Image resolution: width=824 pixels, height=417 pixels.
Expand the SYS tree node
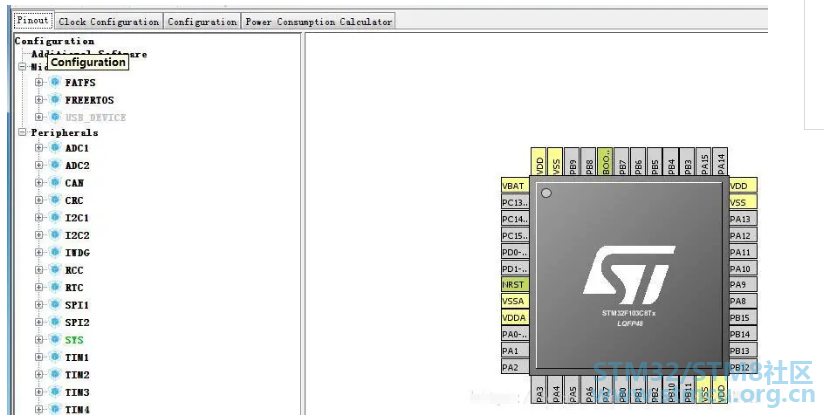pyautogui.click(x=39, y=339)
